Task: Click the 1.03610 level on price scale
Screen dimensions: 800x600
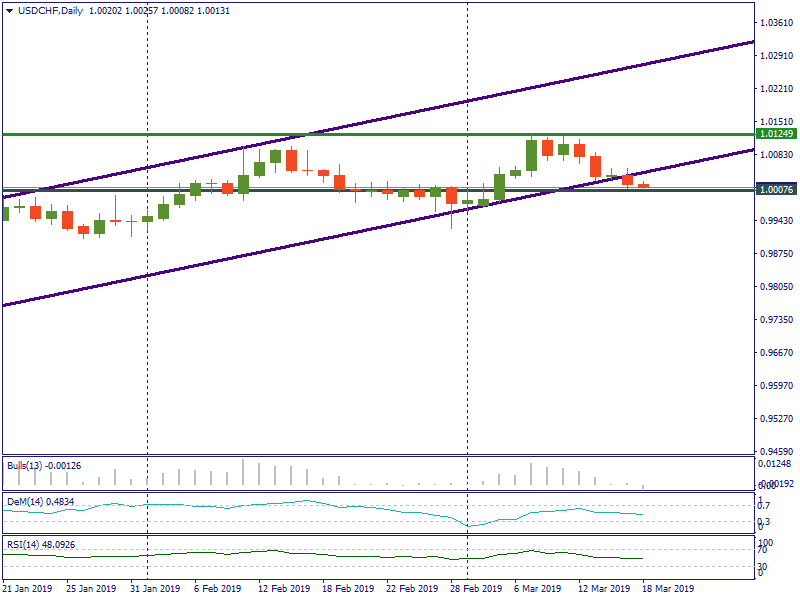Action: 776,23
